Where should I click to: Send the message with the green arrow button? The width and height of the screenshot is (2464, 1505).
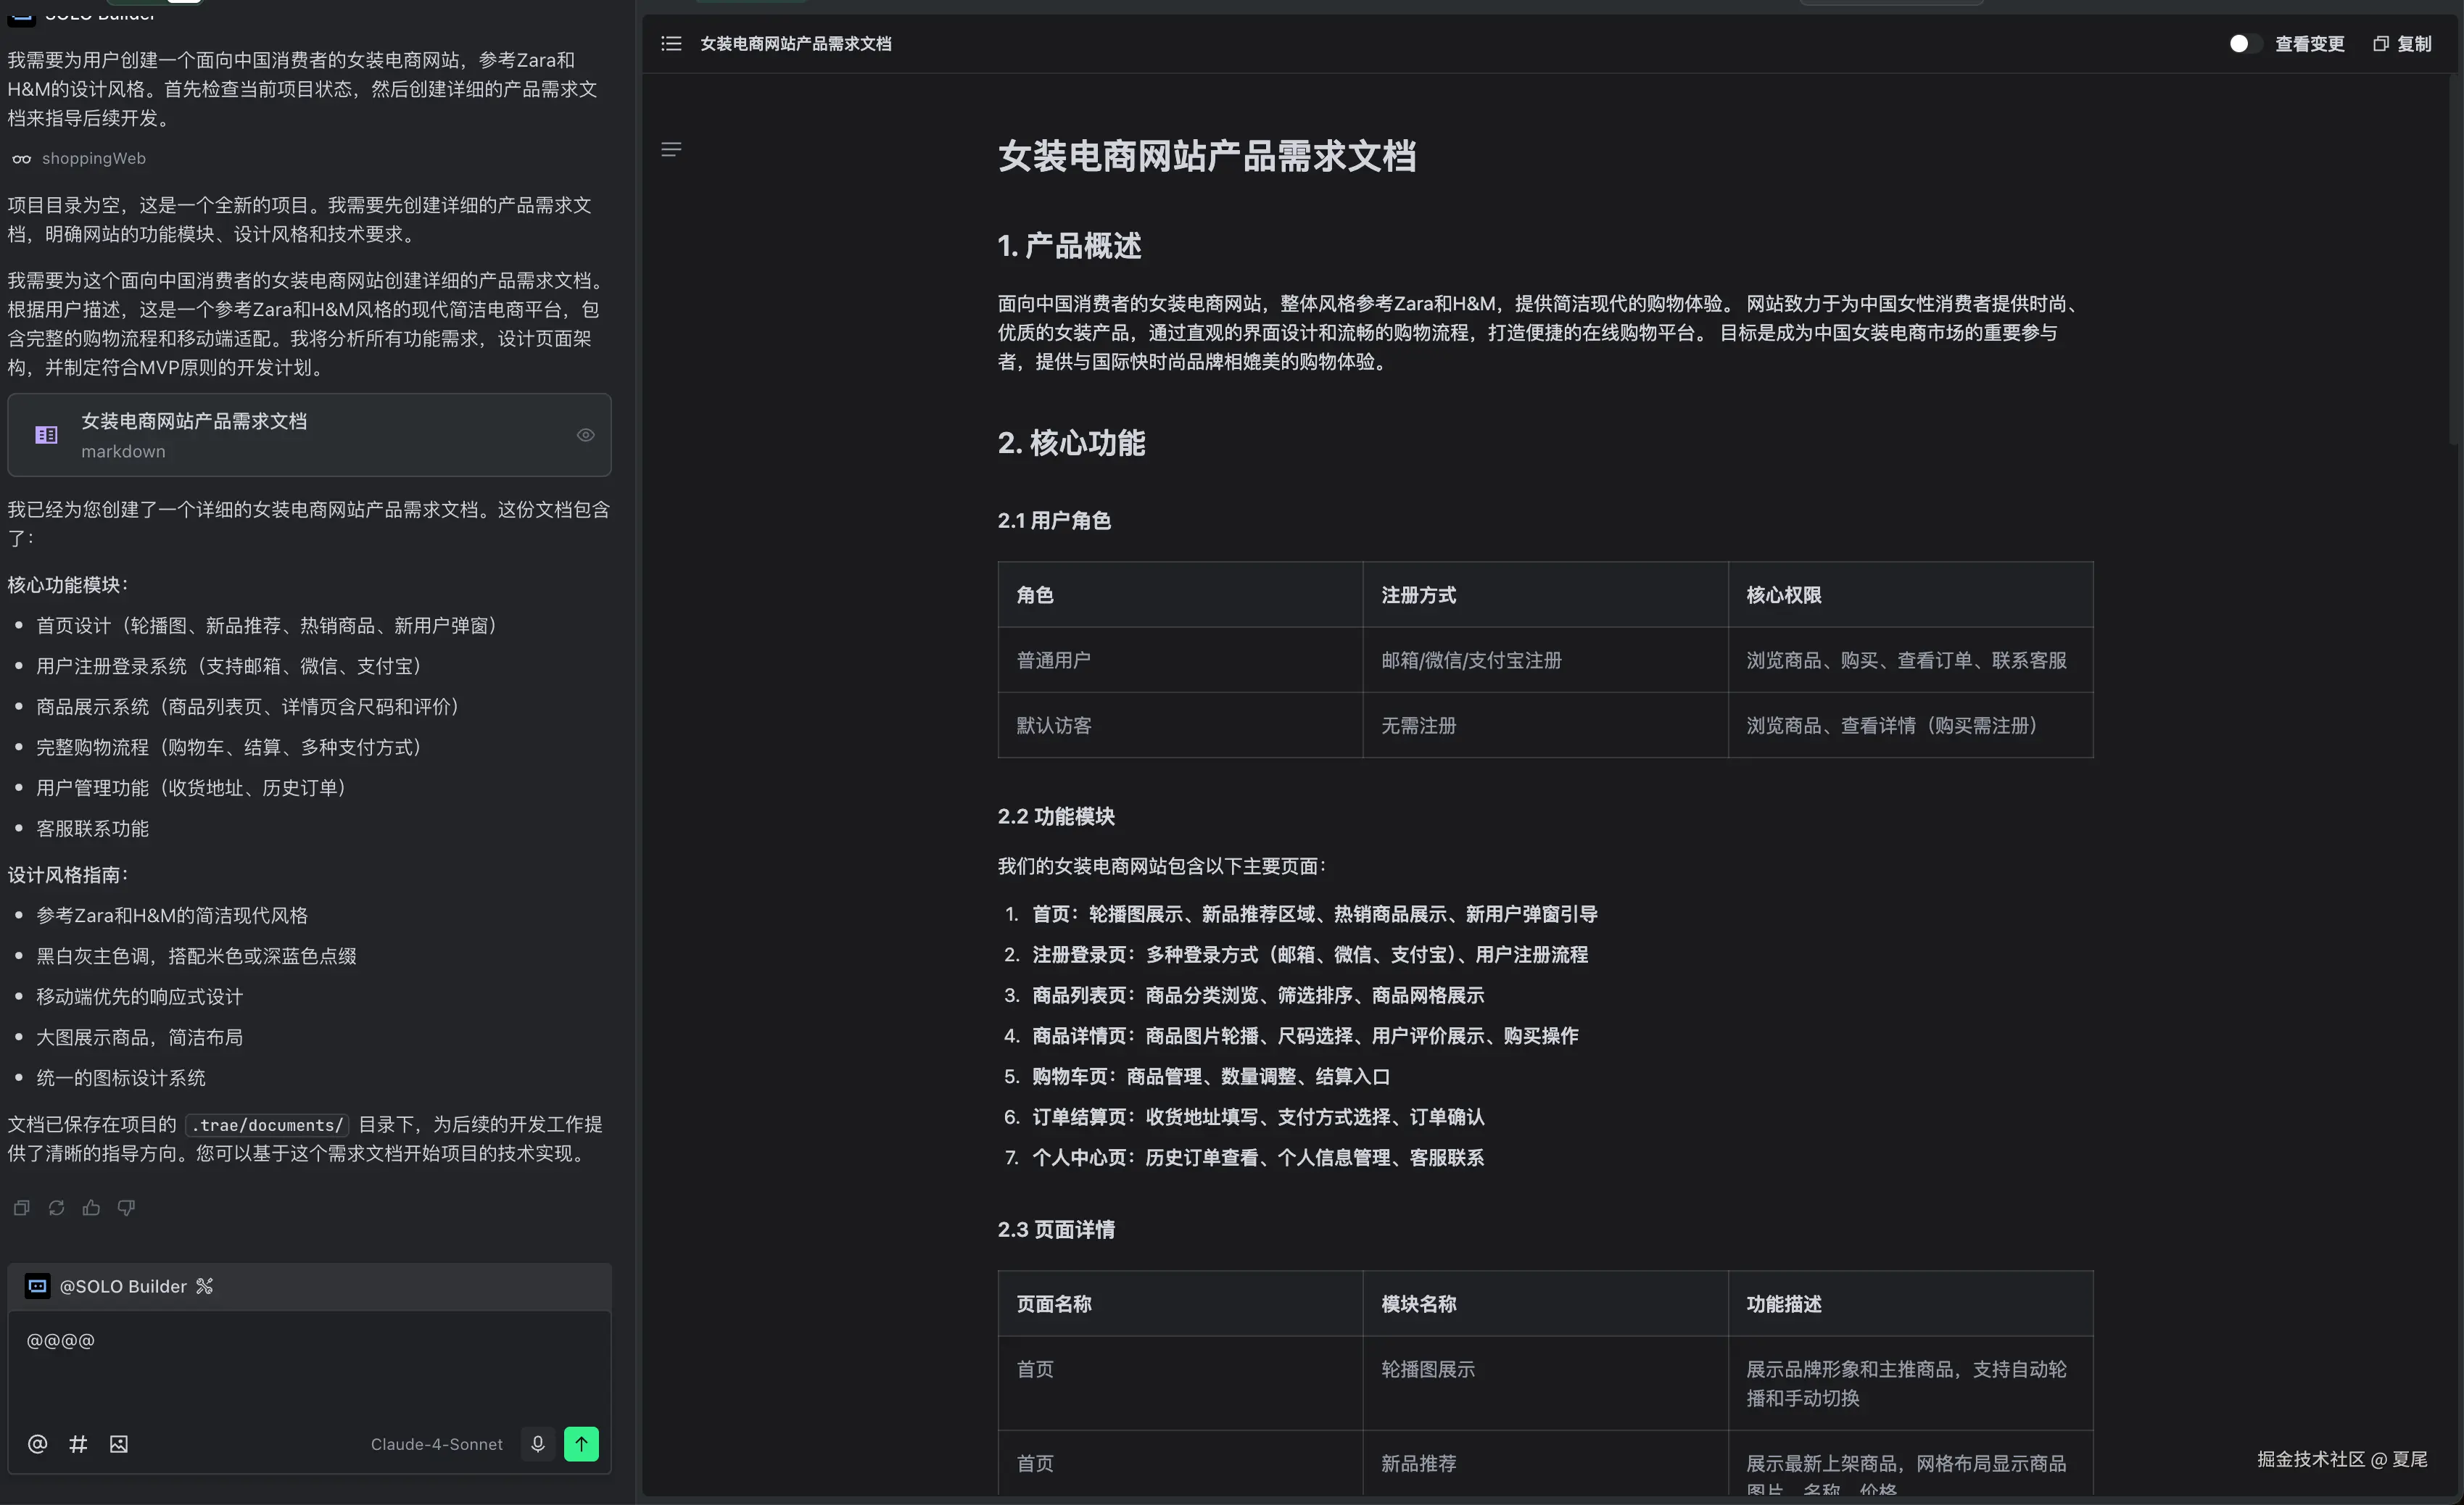(x=581, y=1443)
